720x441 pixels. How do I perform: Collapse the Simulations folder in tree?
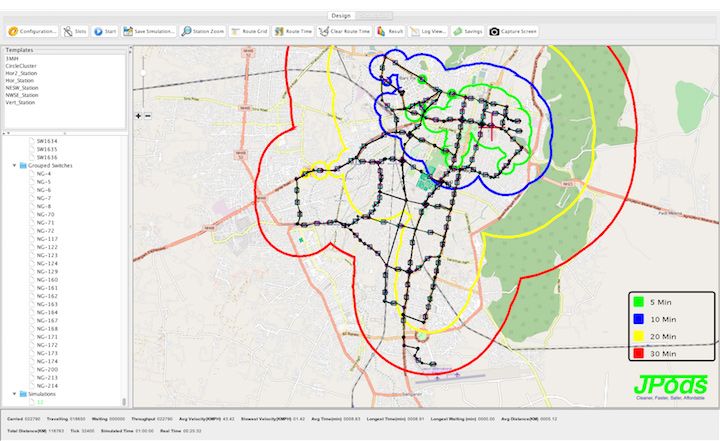point(14,394)
